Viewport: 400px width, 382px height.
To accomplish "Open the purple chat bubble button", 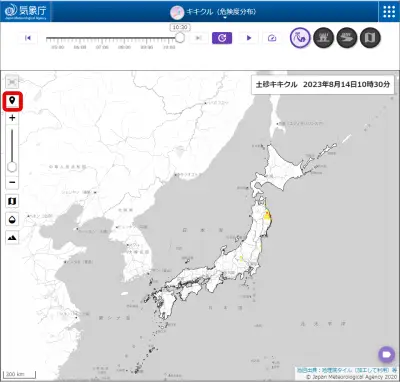I will 387,354.
